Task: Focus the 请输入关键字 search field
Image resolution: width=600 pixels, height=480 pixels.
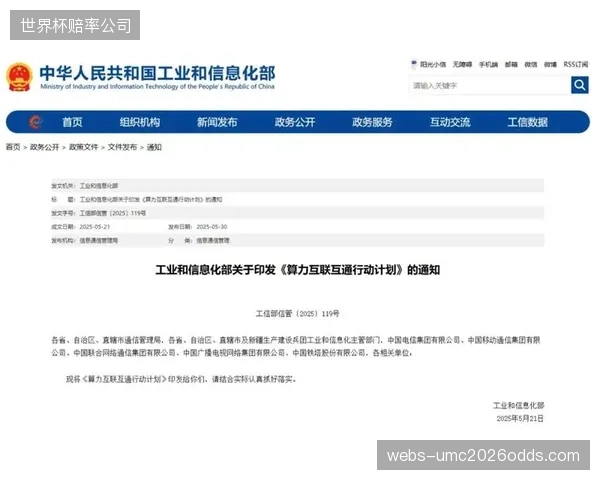Action: coord(491,85)
